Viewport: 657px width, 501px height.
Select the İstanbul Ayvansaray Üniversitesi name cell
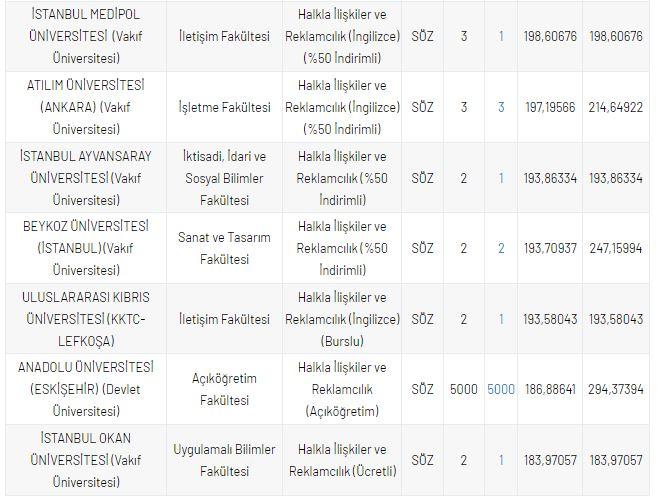(x=82, y=178)
